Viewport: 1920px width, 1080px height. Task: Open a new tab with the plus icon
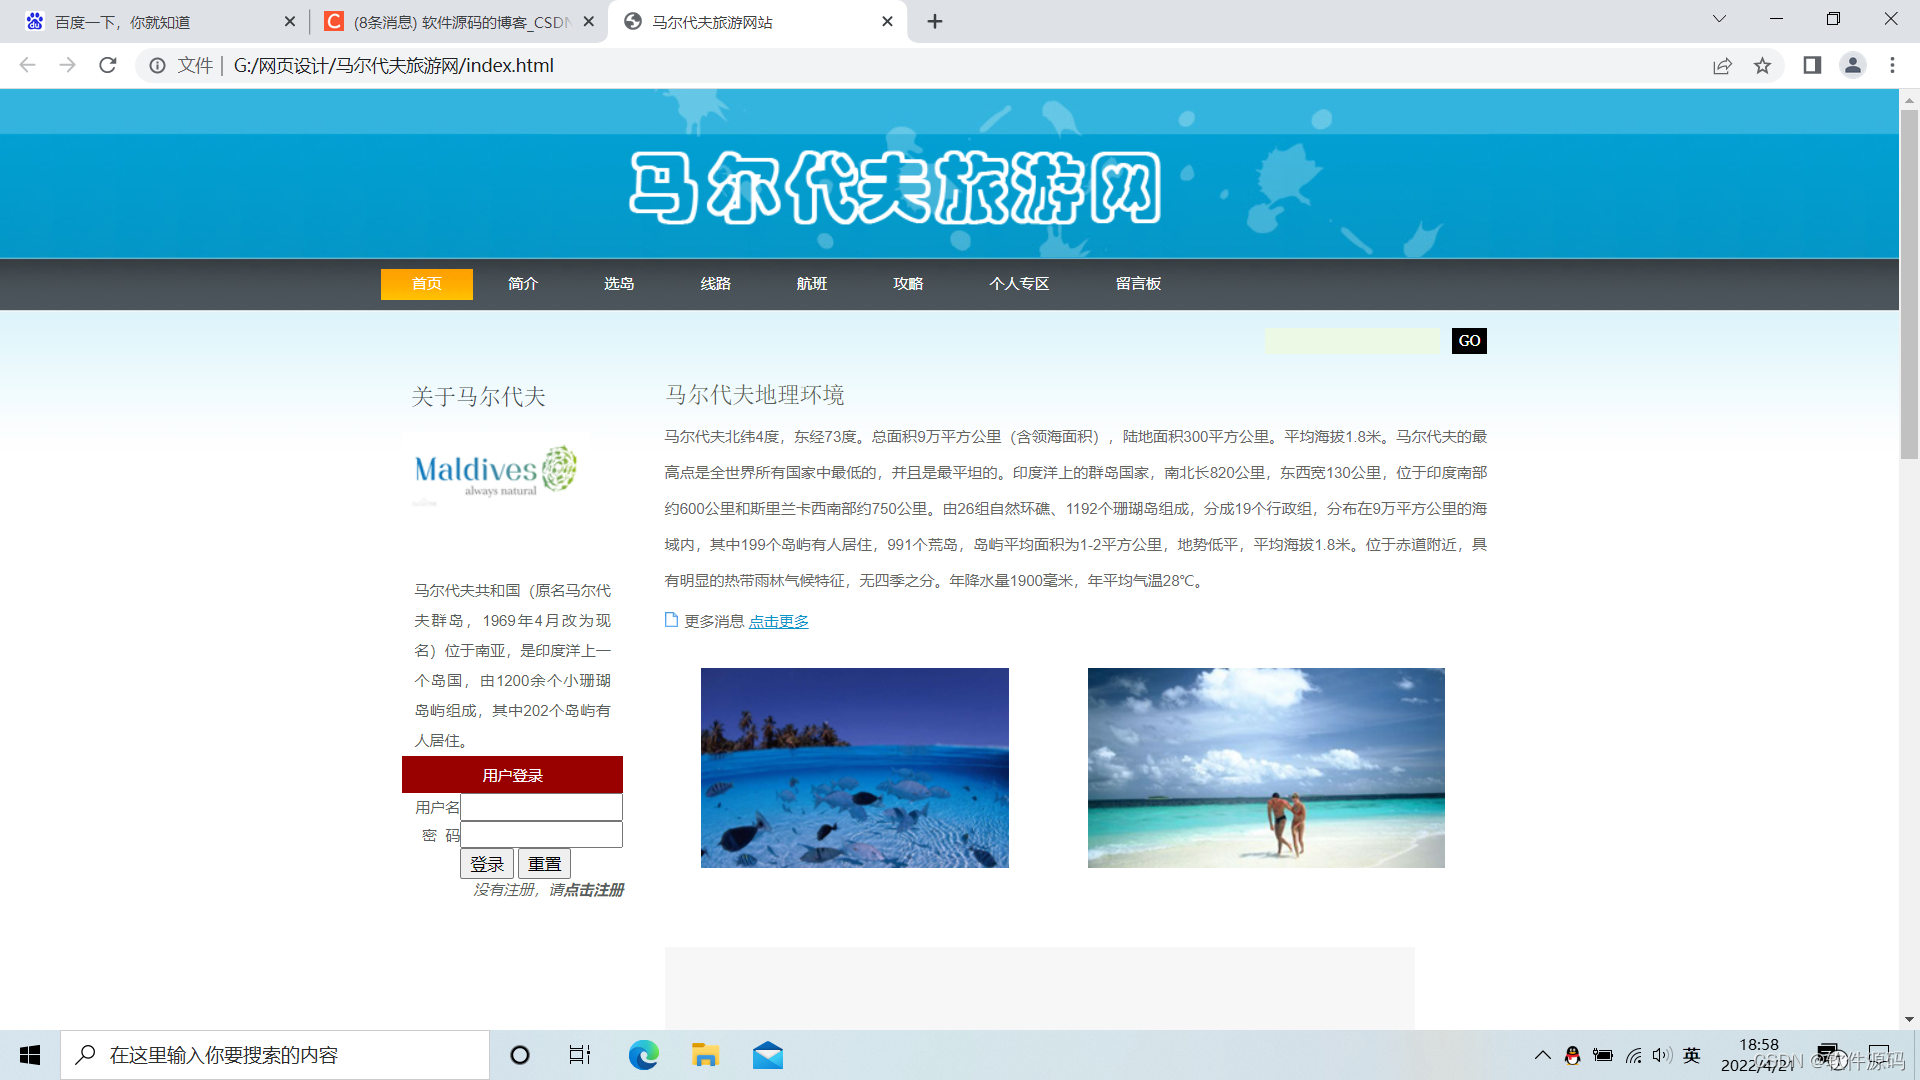(935, 21)
